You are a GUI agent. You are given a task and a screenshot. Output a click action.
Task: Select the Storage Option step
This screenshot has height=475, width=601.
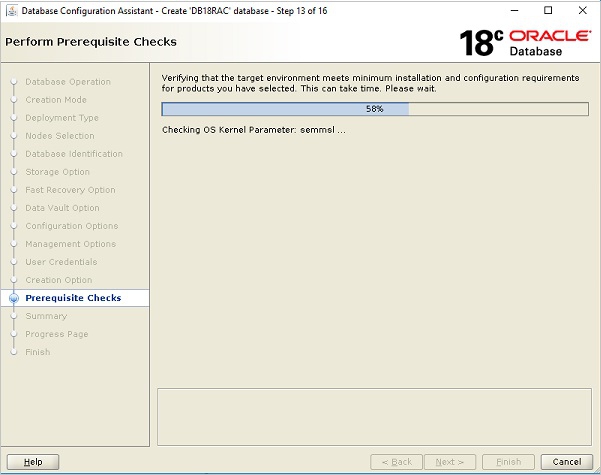coord(57,172)
